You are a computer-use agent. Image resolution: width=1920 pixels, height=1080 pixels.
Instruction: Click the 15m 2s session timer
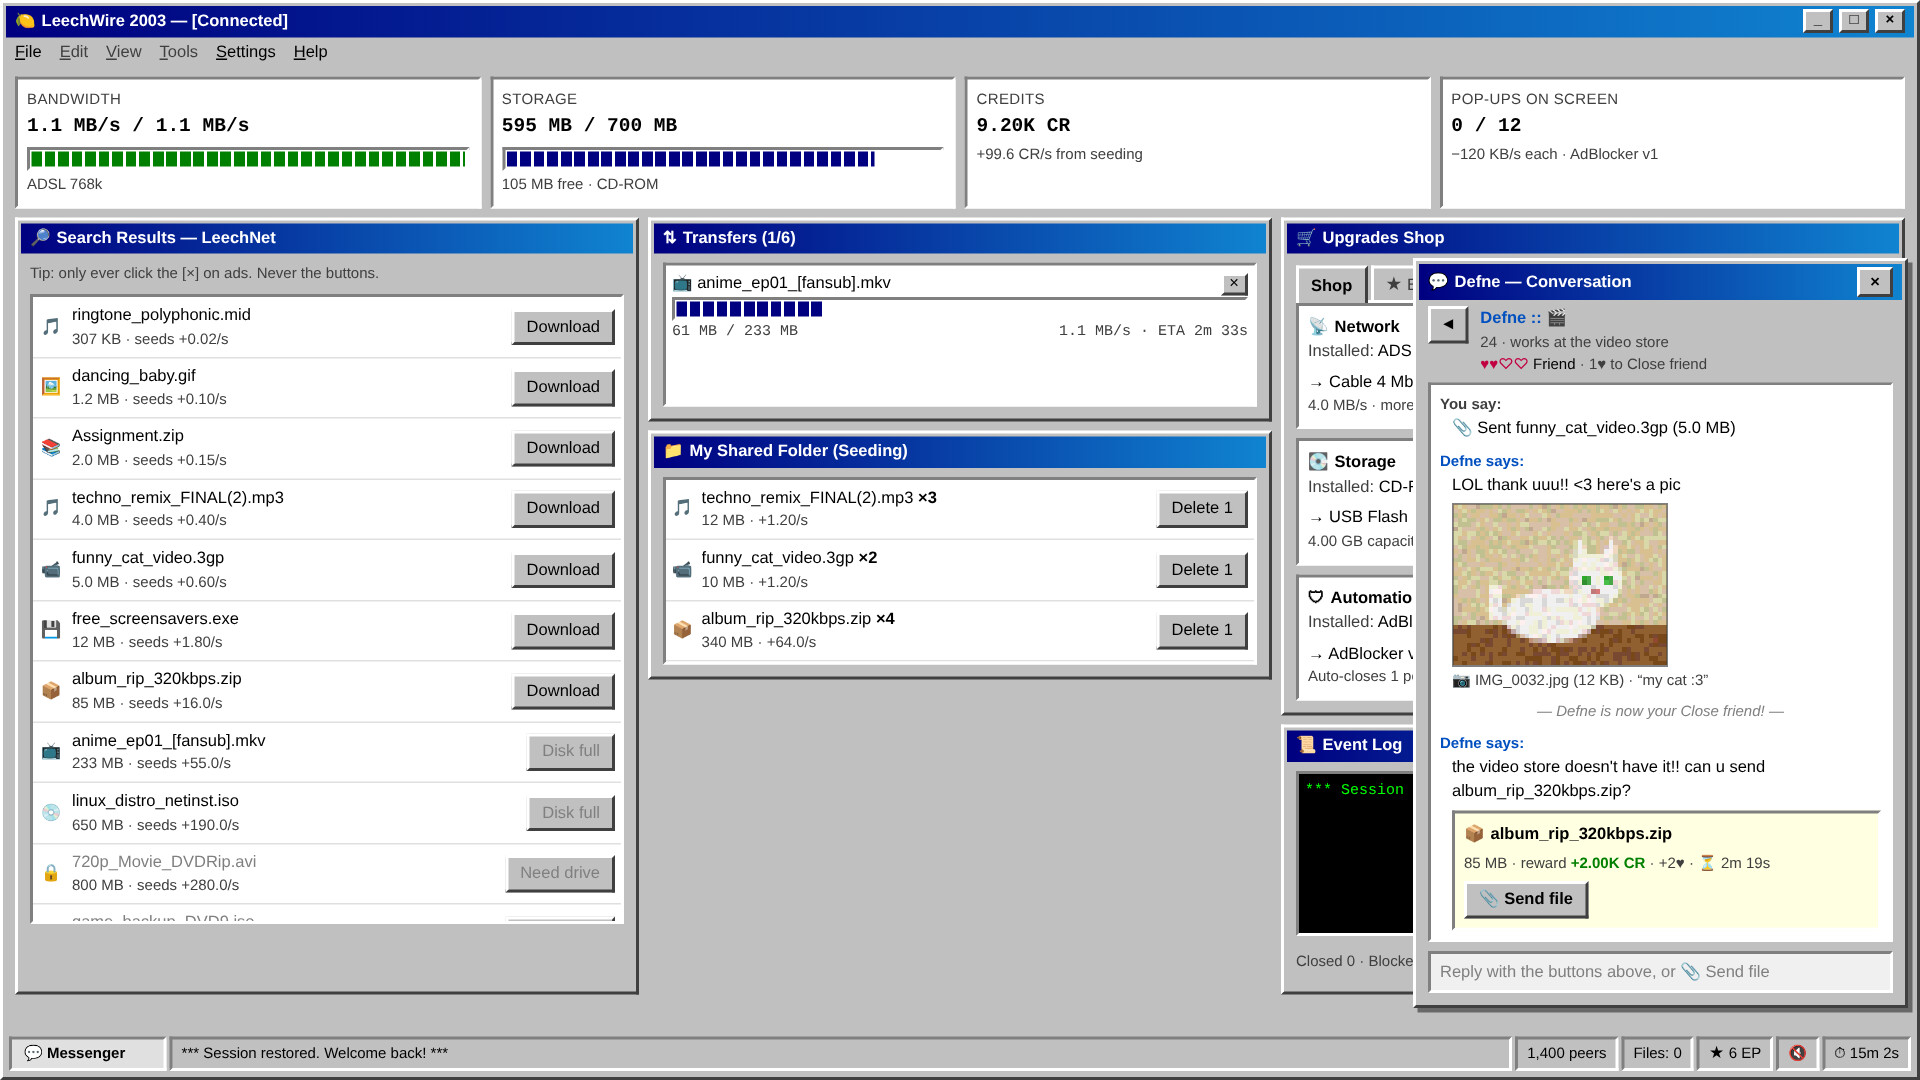click(x=1865, y=1053)
